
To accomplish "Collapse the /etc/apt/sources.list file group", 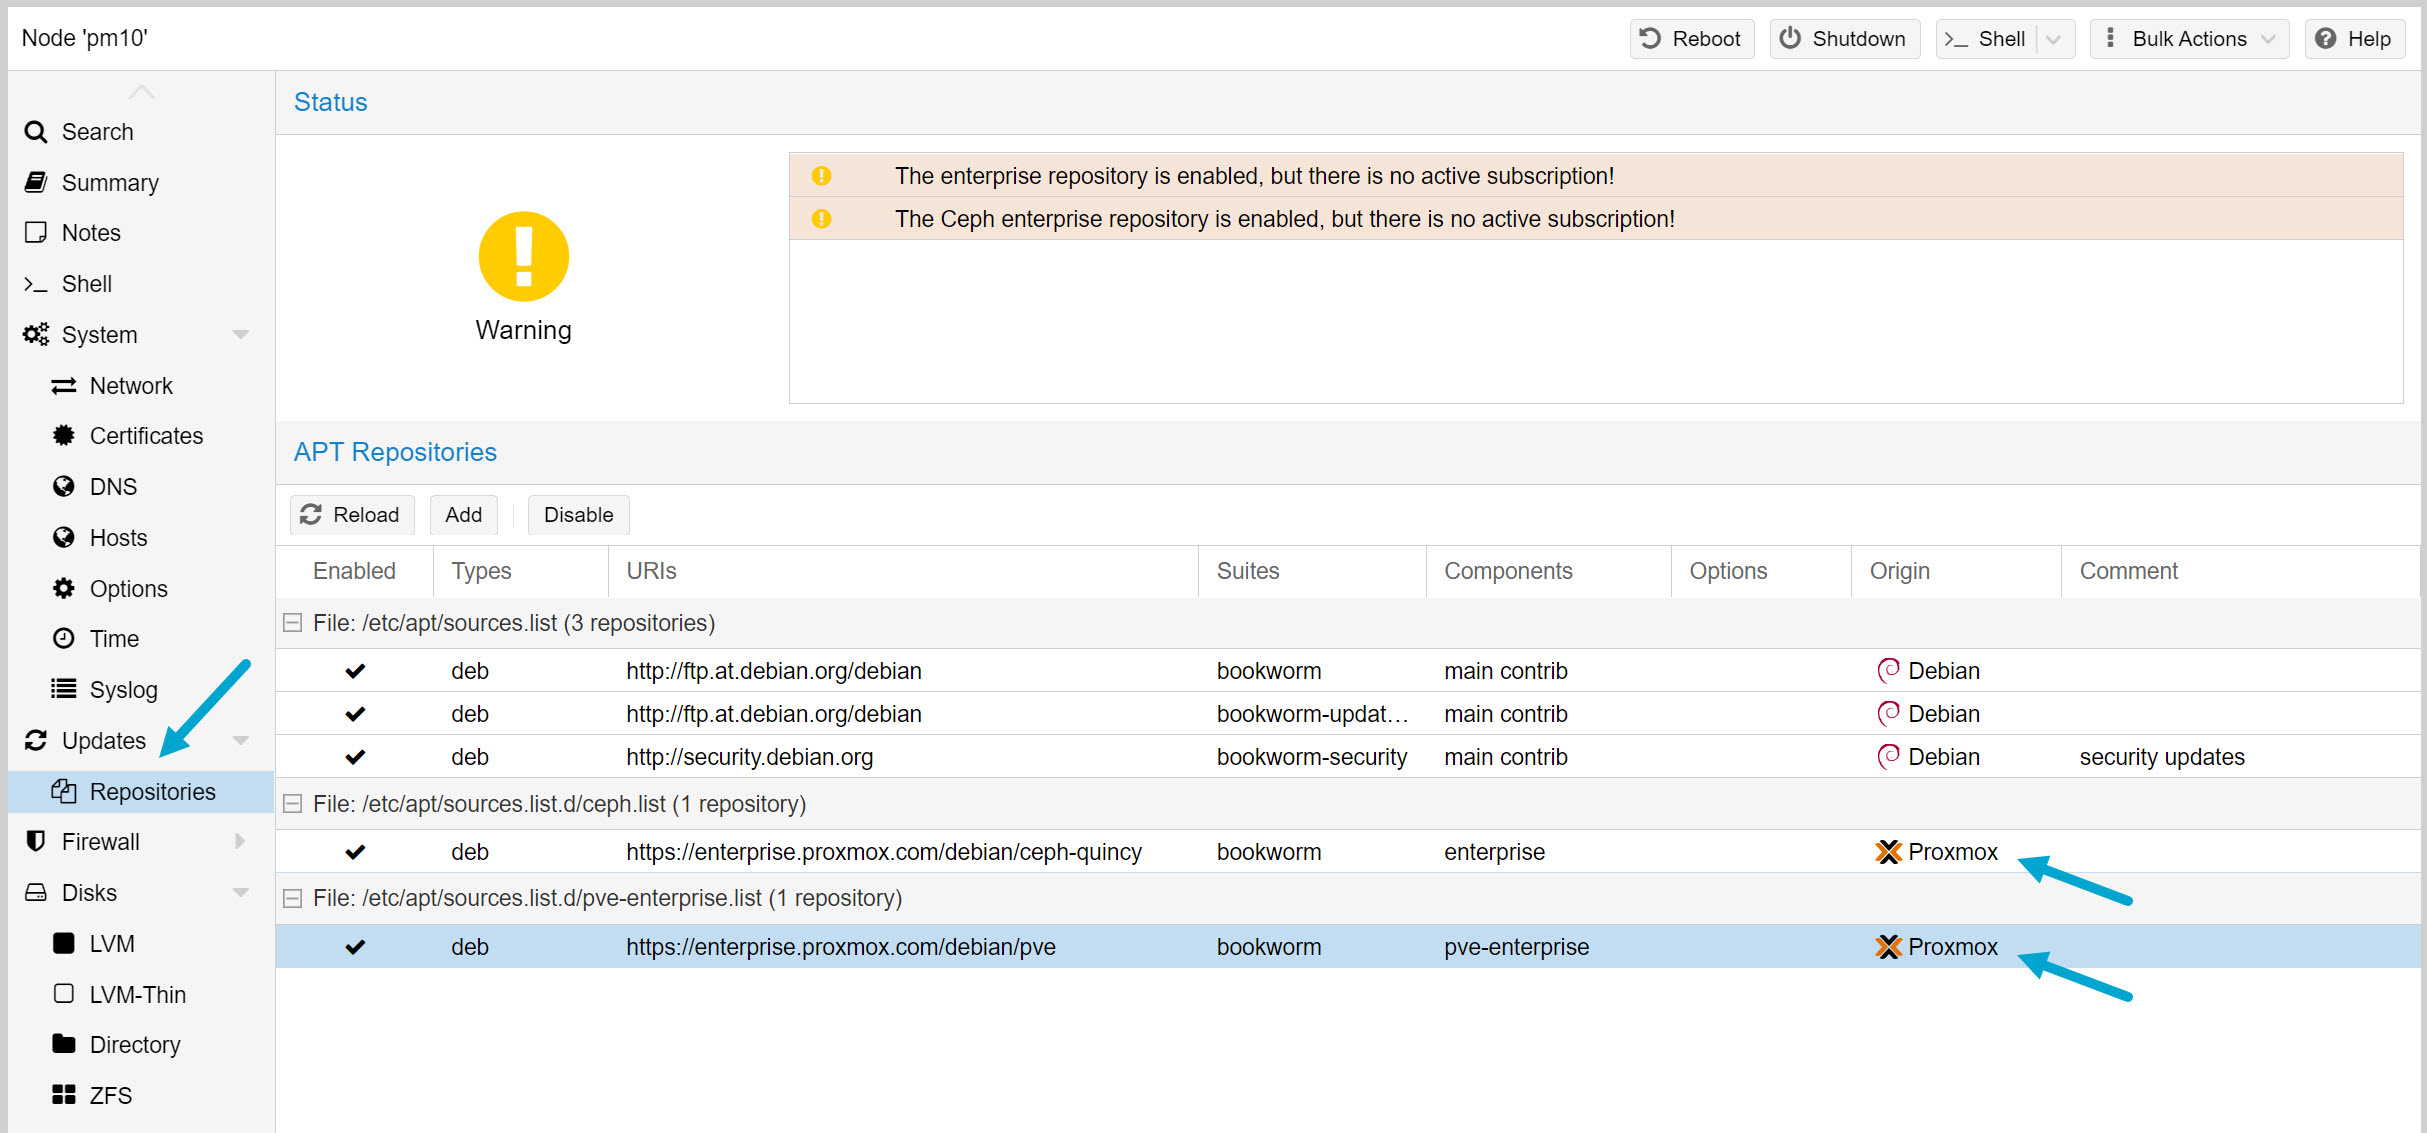I will pos(293,622).
